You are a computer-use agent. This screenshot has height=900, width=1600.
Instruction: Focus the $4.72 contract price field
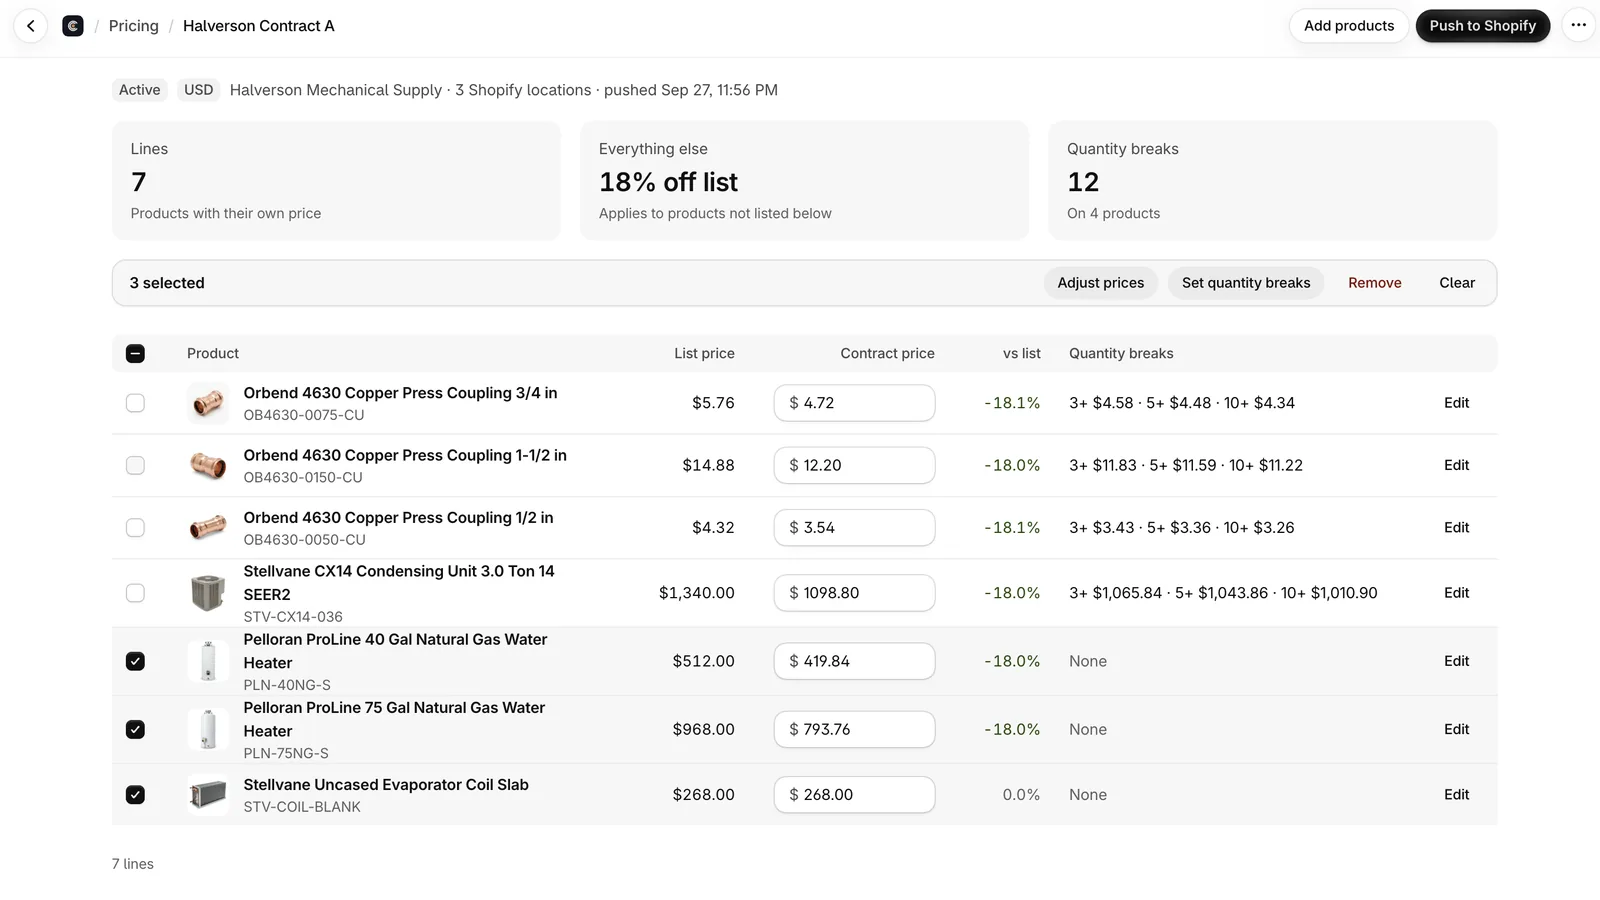tap(855, 403)
